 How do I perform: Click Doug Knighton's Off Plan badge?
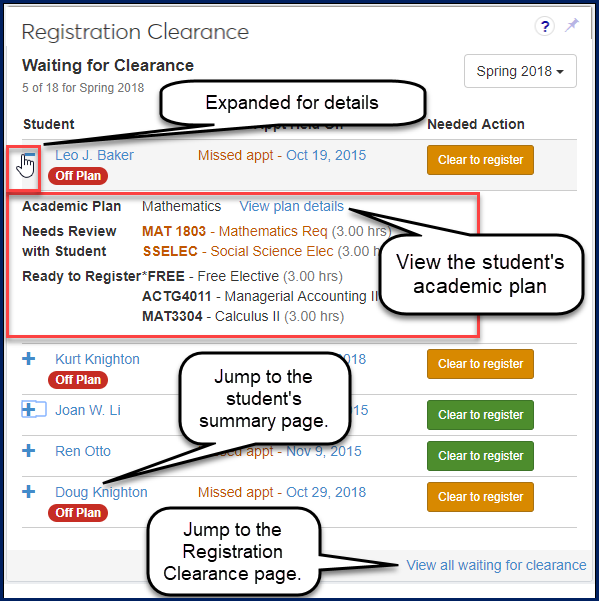tap(78, 512)
